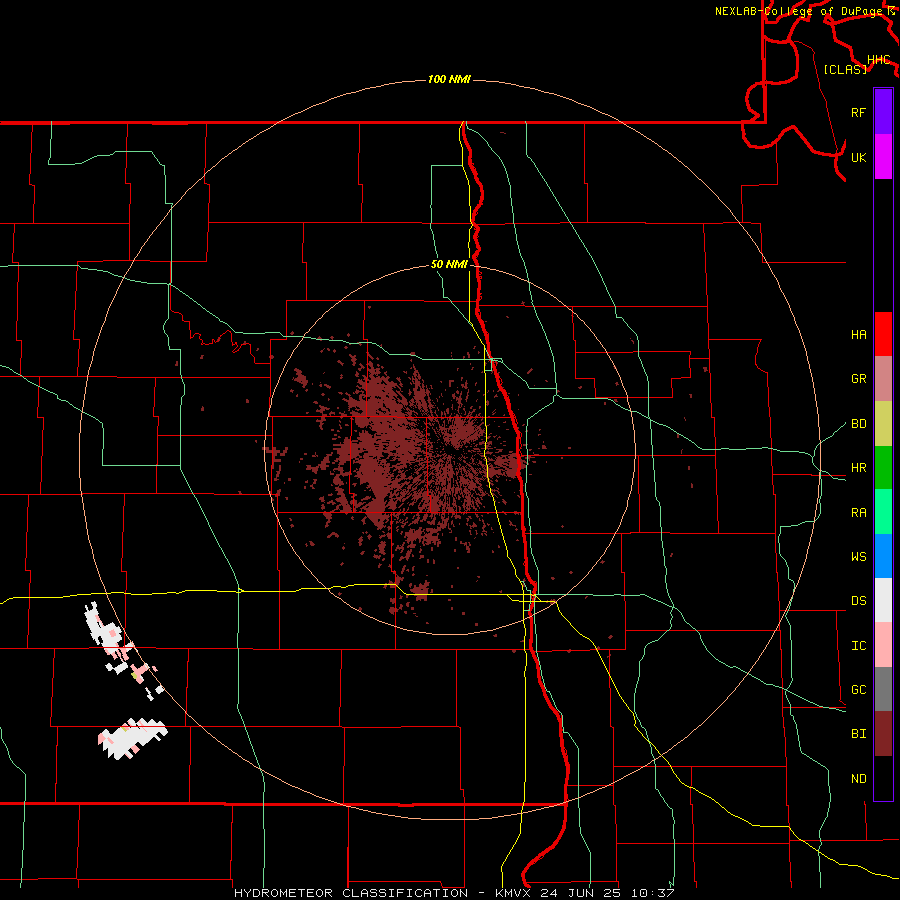Click the "HYDROMETEOR CLASSIFICATION" footer title

click(351, 893)
